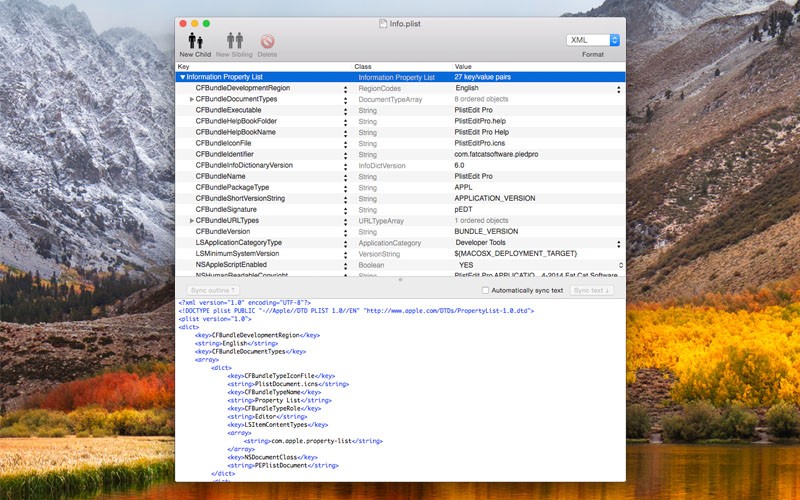Select the CFBundleHelpBookFolder row

point(400,121)
